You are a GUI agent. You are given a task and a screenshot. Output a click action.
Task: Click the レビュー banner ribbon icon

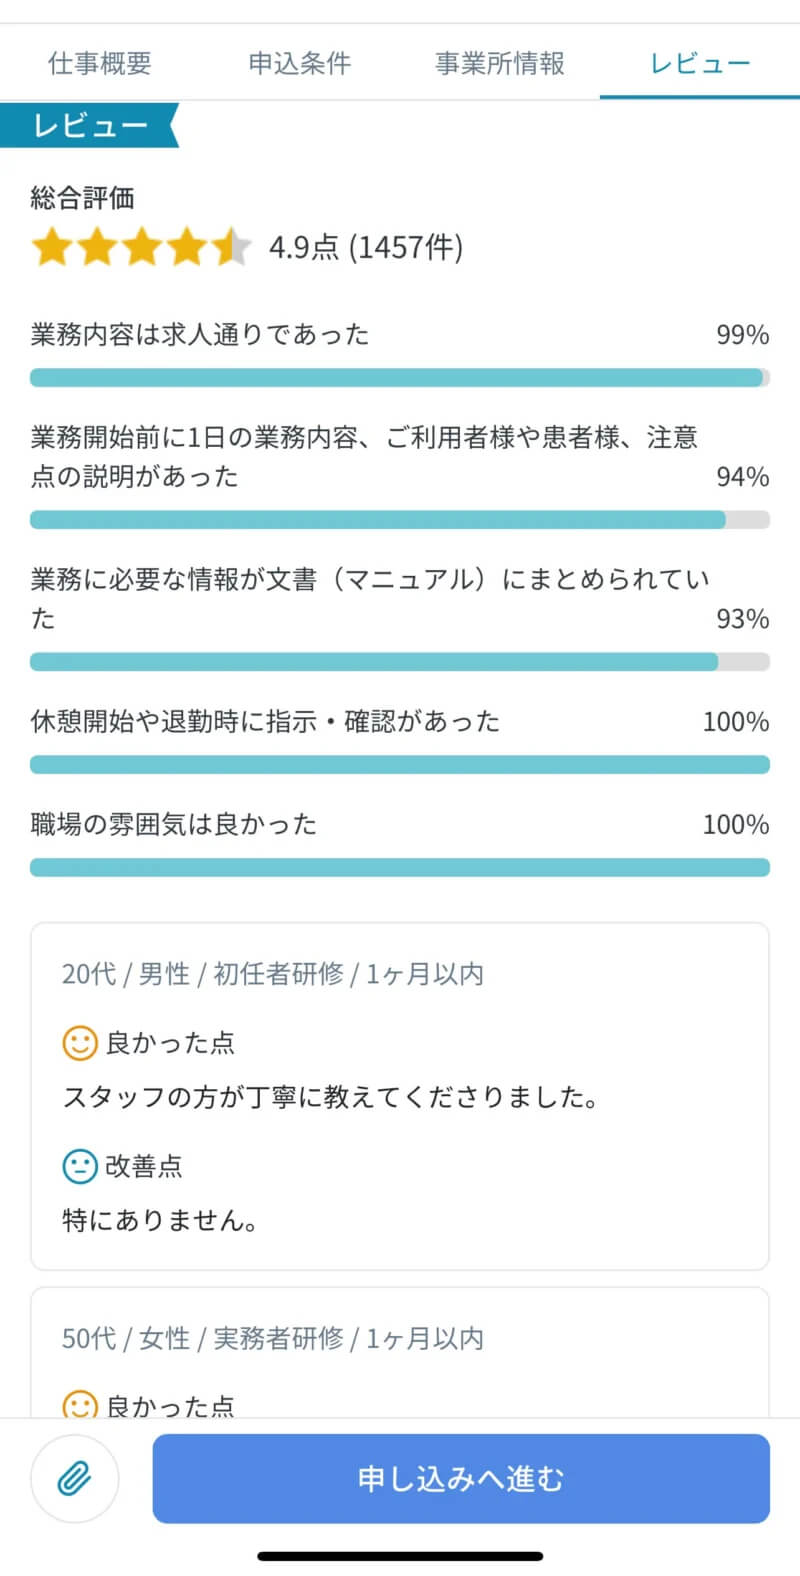90,125
